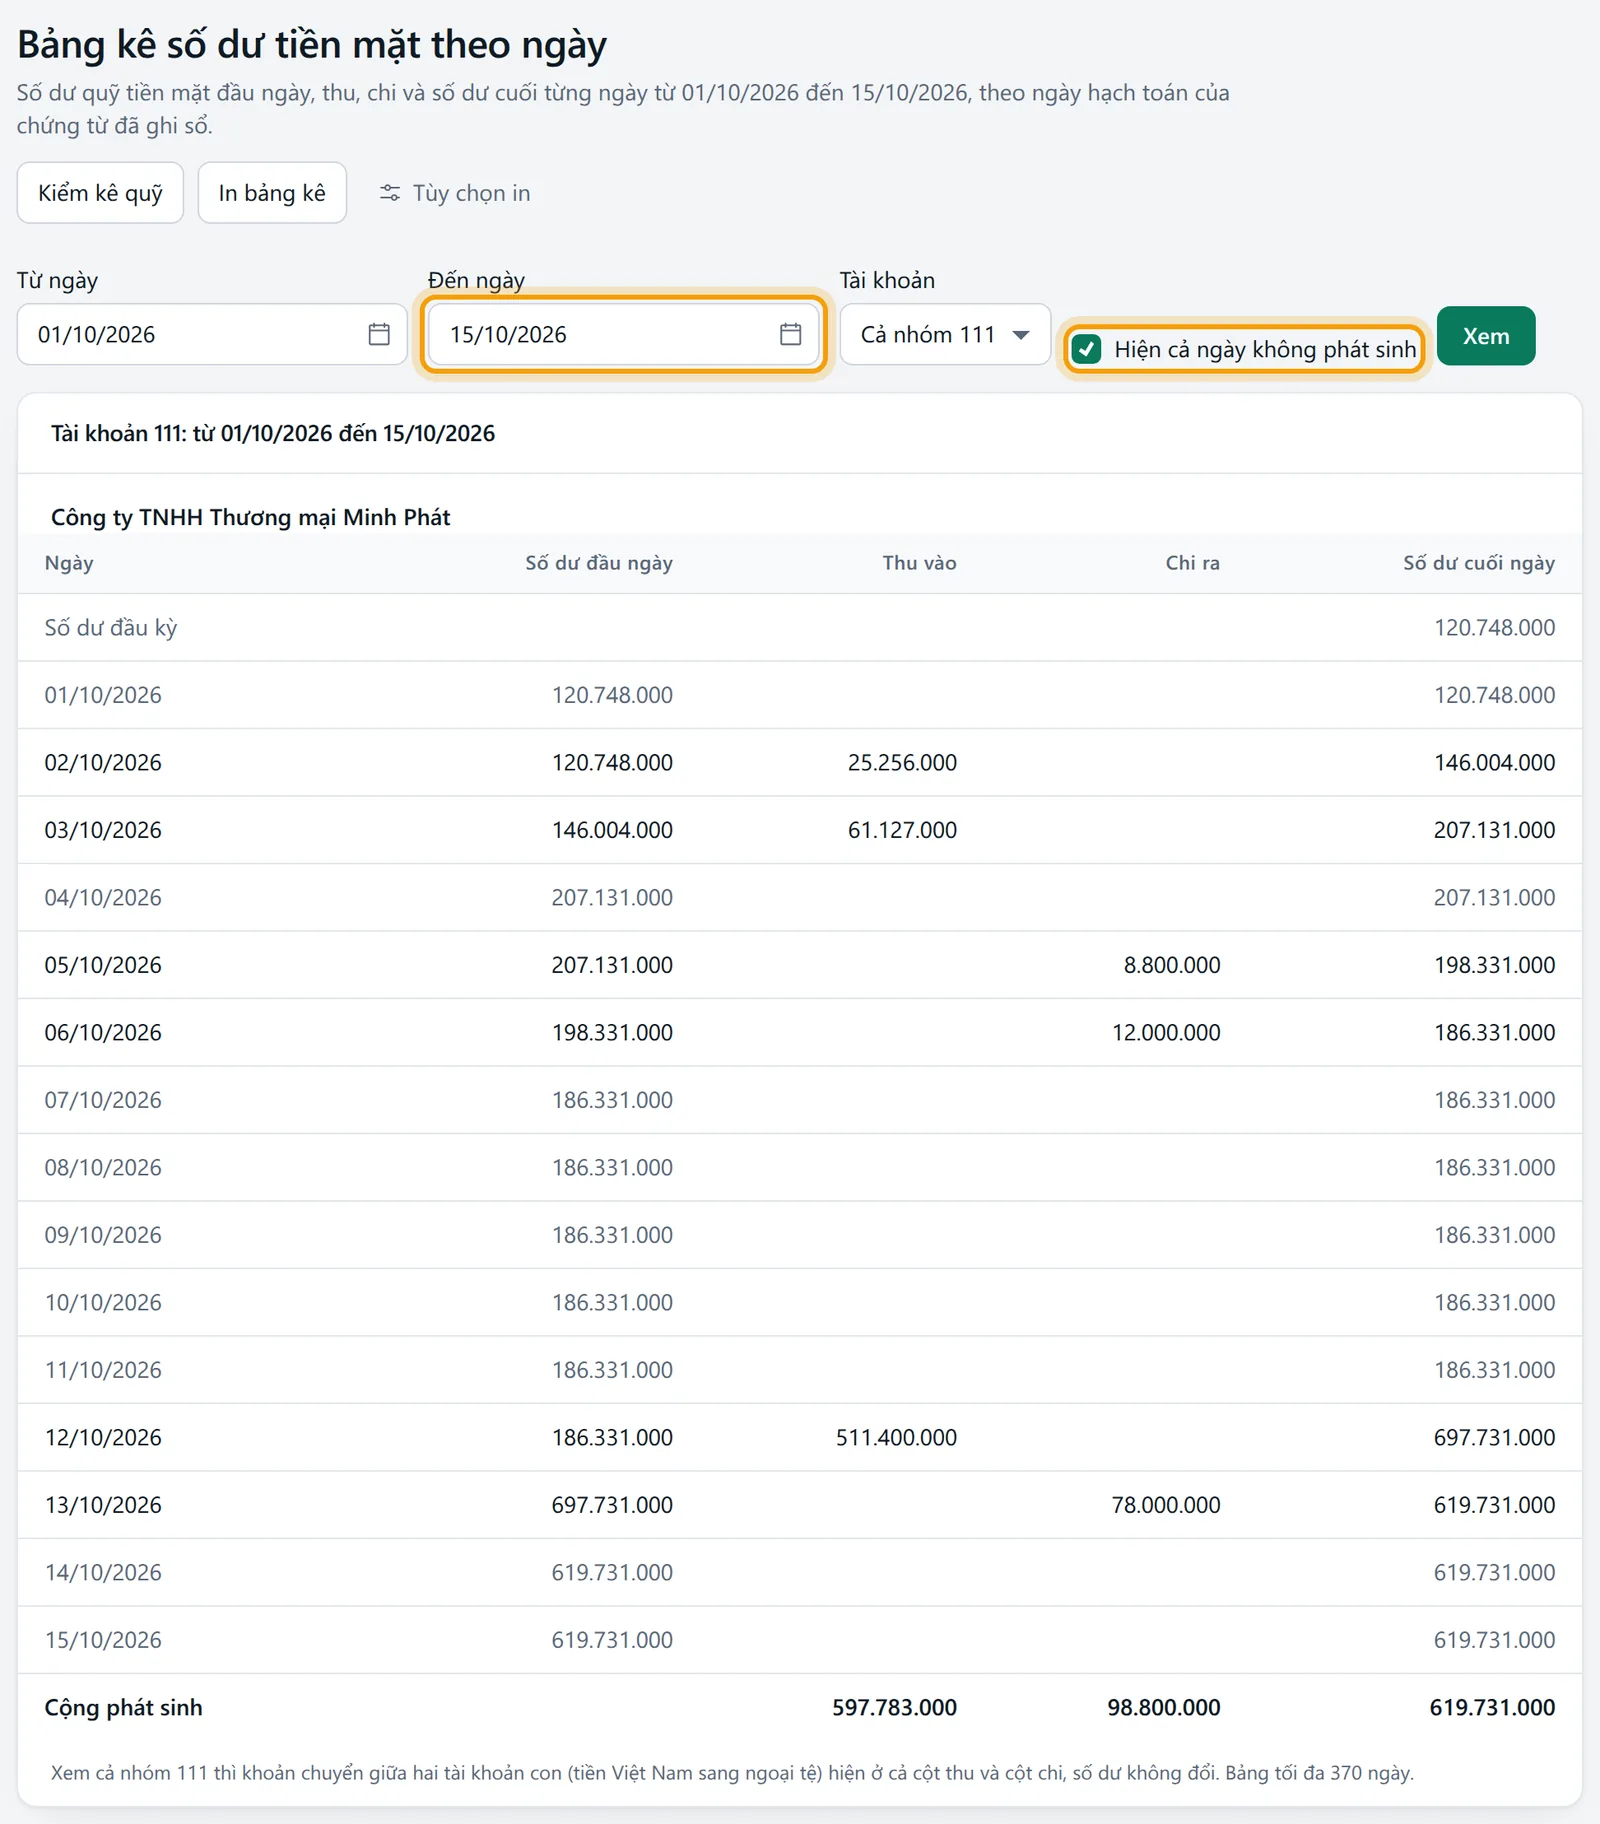This screenshot has width=1600, height=1824.
Task: Click closing balance 146.004.000
Action: pos(1494,763)
